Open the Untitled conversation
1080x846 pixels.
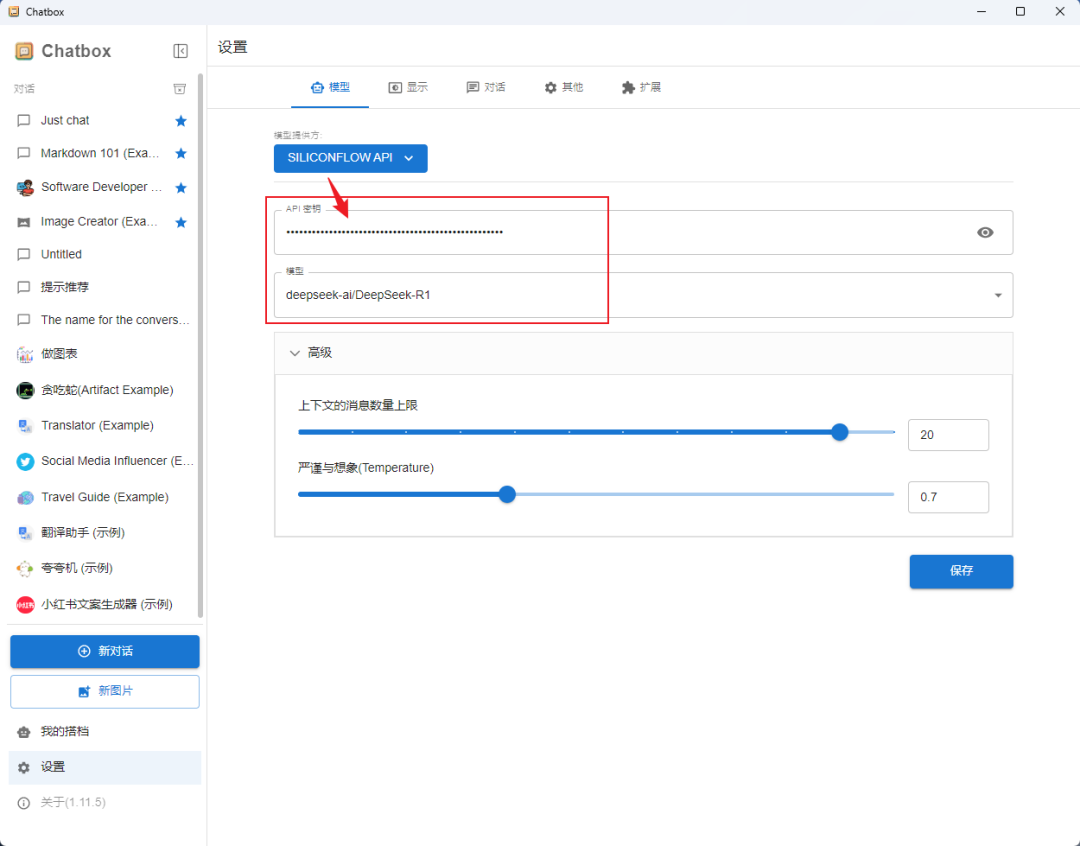(105, 255)
